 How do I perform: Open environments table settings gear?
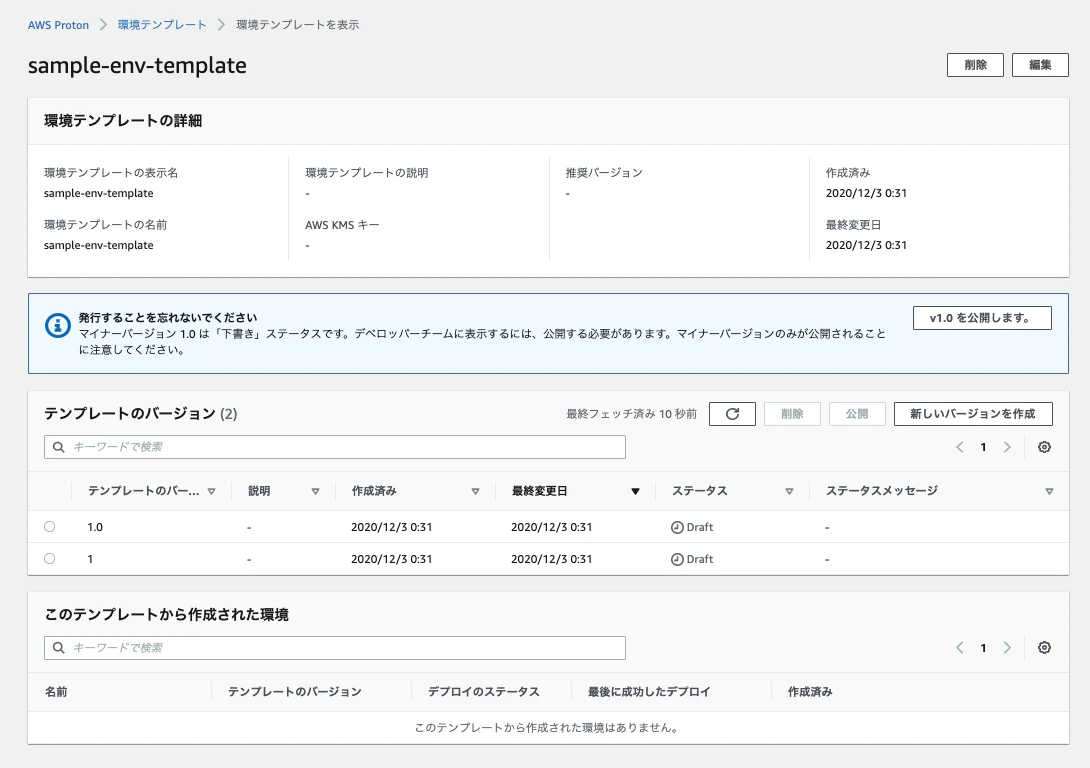(x=1044, y=647)
